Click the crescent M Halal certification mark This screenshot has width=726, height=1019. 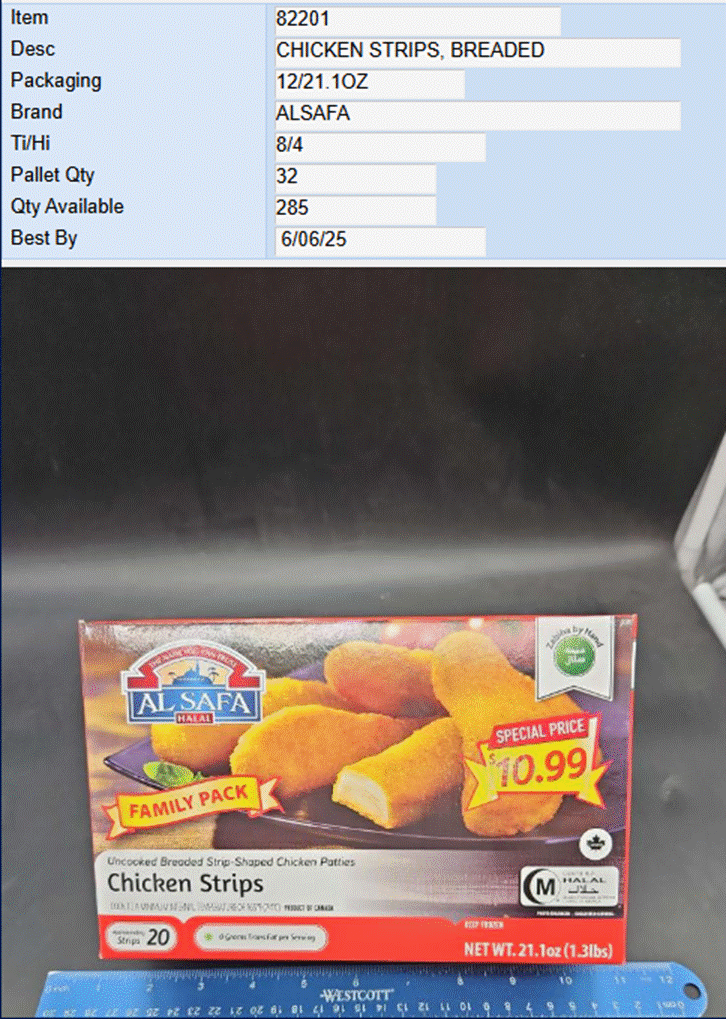571,886
